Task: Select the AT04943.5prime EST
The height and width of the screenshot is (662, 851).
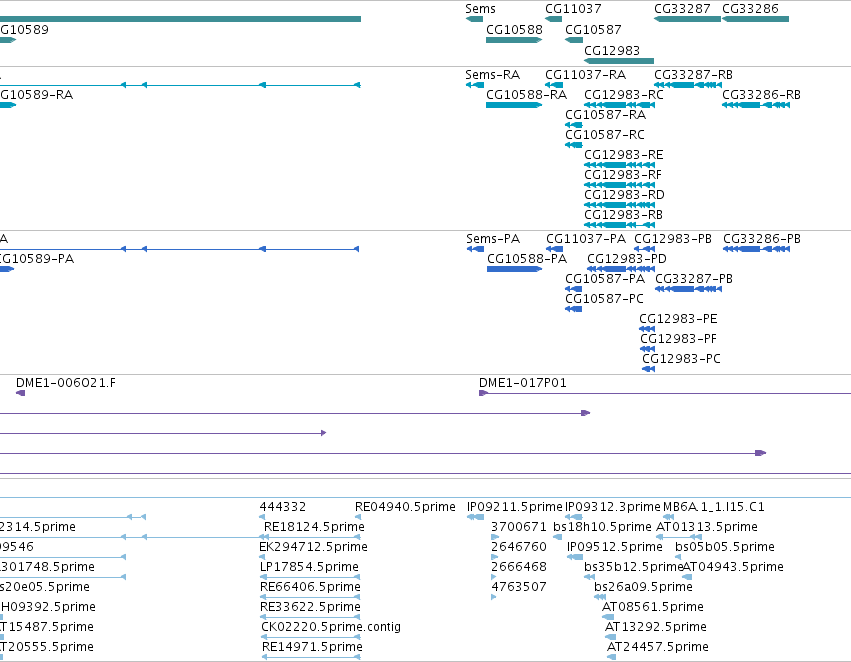Action: [x=733, y=567]
